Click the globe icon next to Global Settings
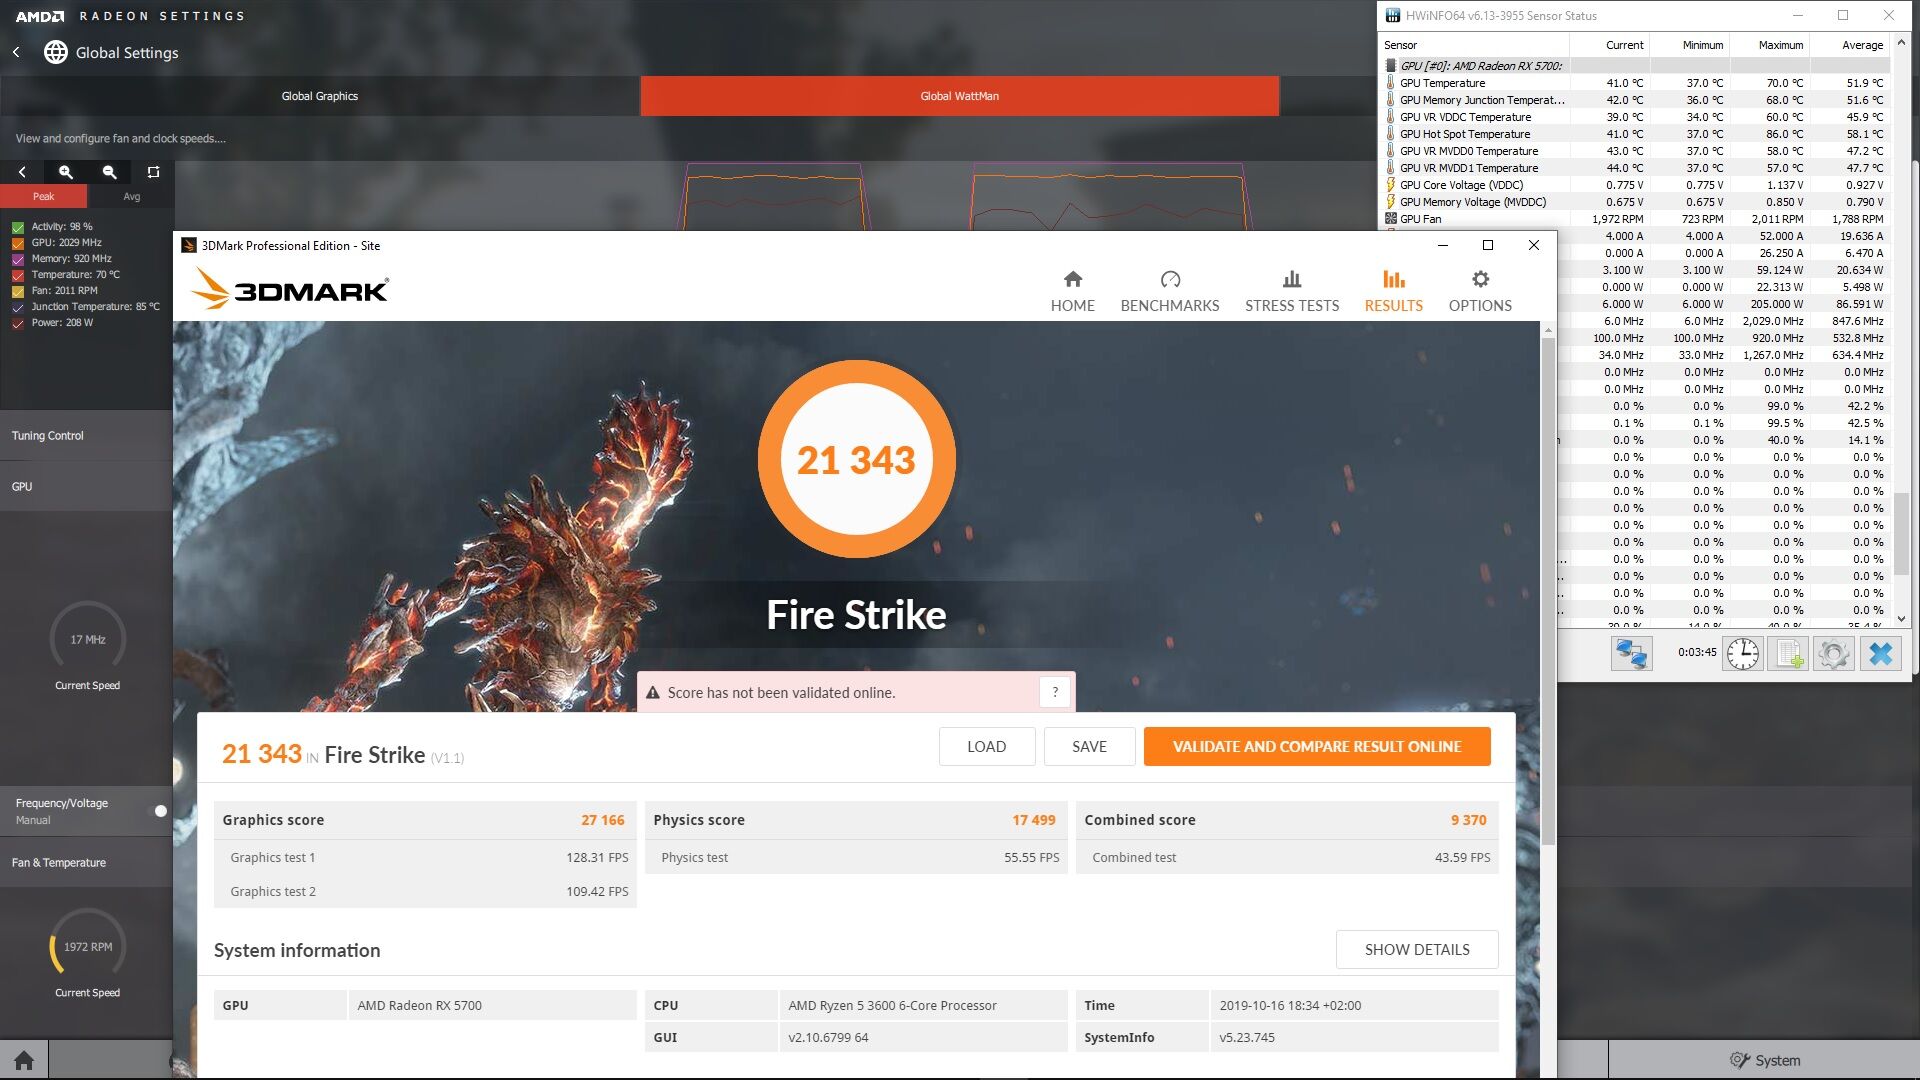 tap(56, 52)
